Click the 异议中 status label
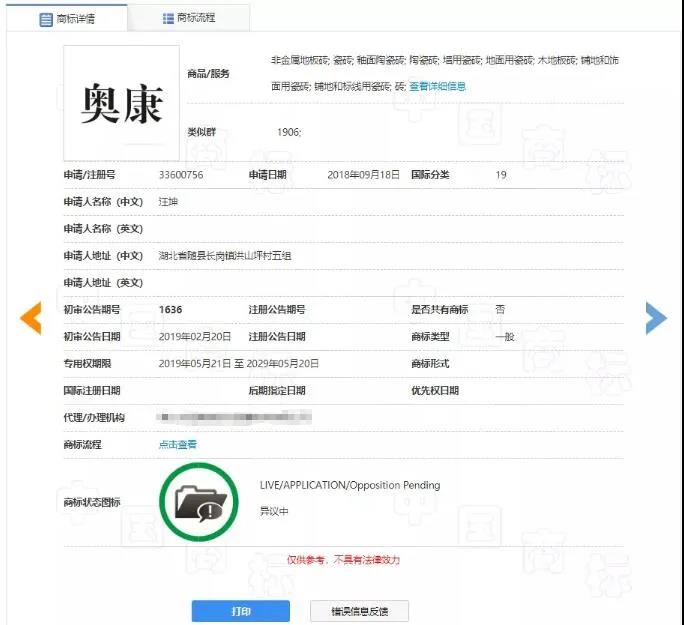Viewport: 684px width, 625px height. (x=272, y=510)
